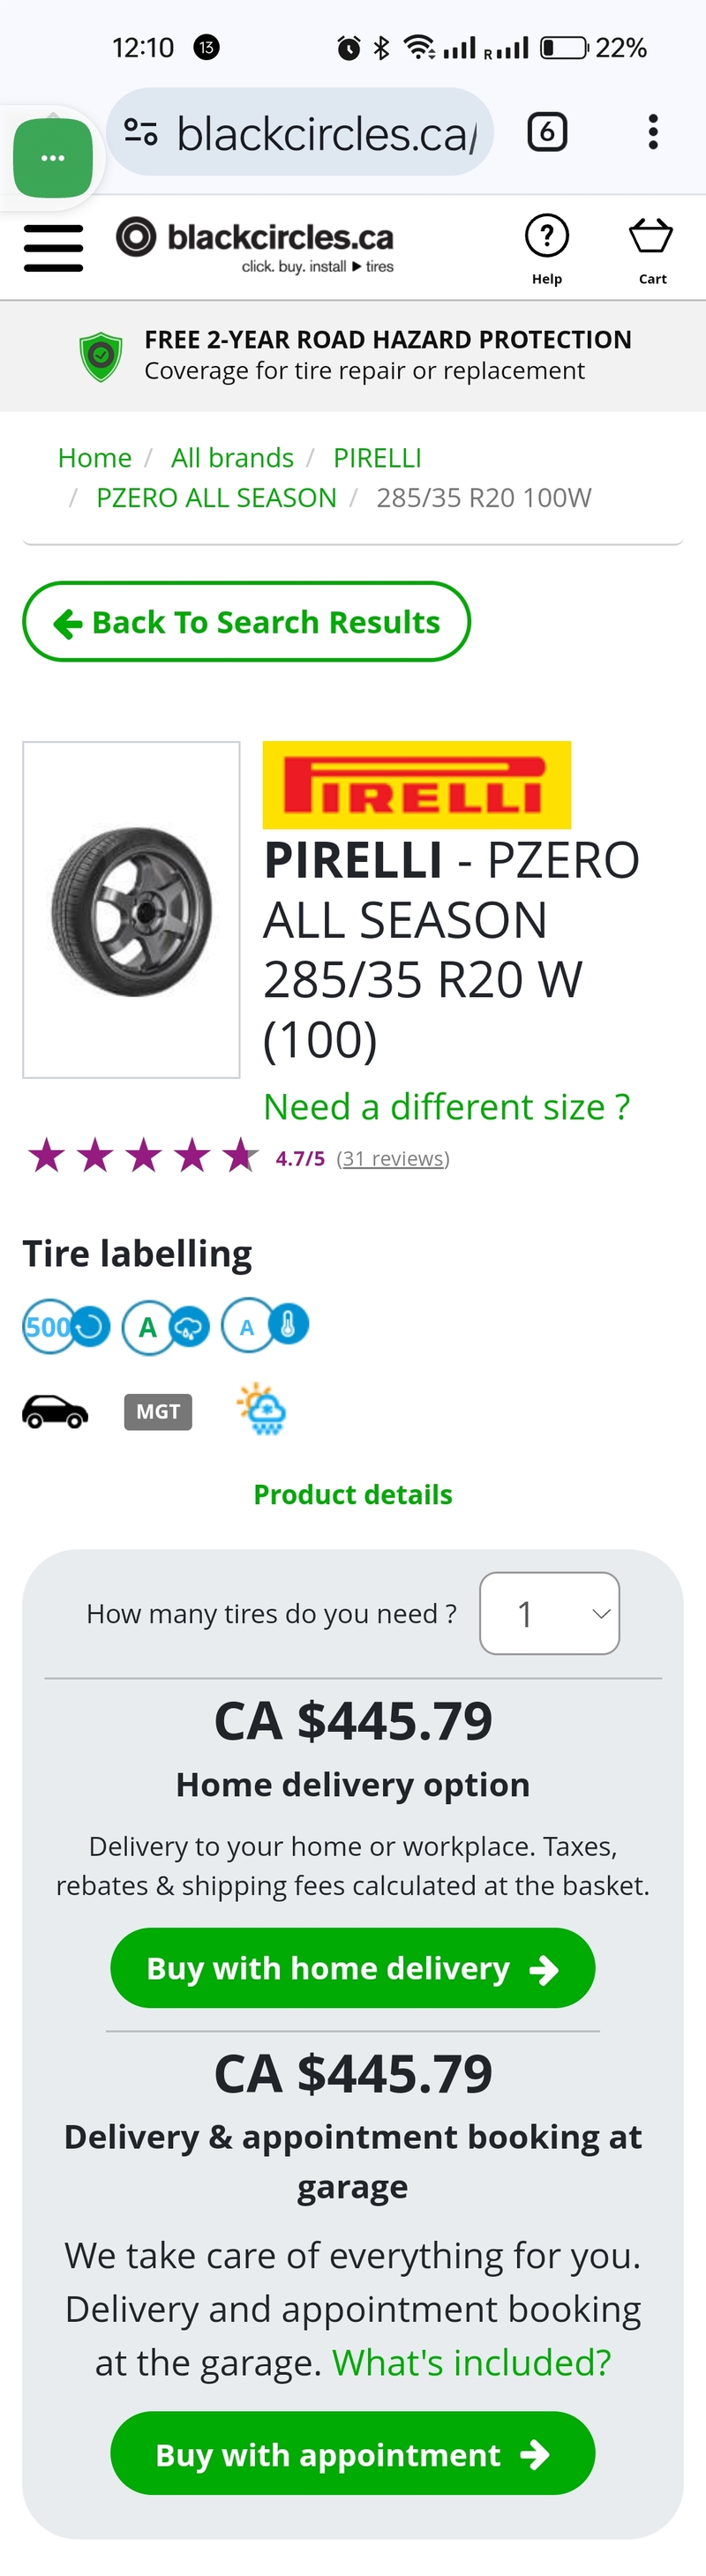Viewport: 706px width, 2576px height.
Task: Go to Home breadcrumb
Action: pos(95,458)
